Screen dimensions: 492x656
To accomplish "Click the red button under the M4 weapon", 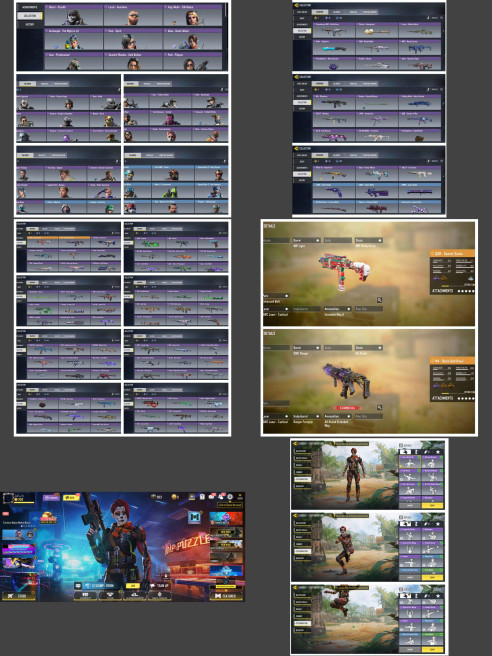I will coord(347,407).
